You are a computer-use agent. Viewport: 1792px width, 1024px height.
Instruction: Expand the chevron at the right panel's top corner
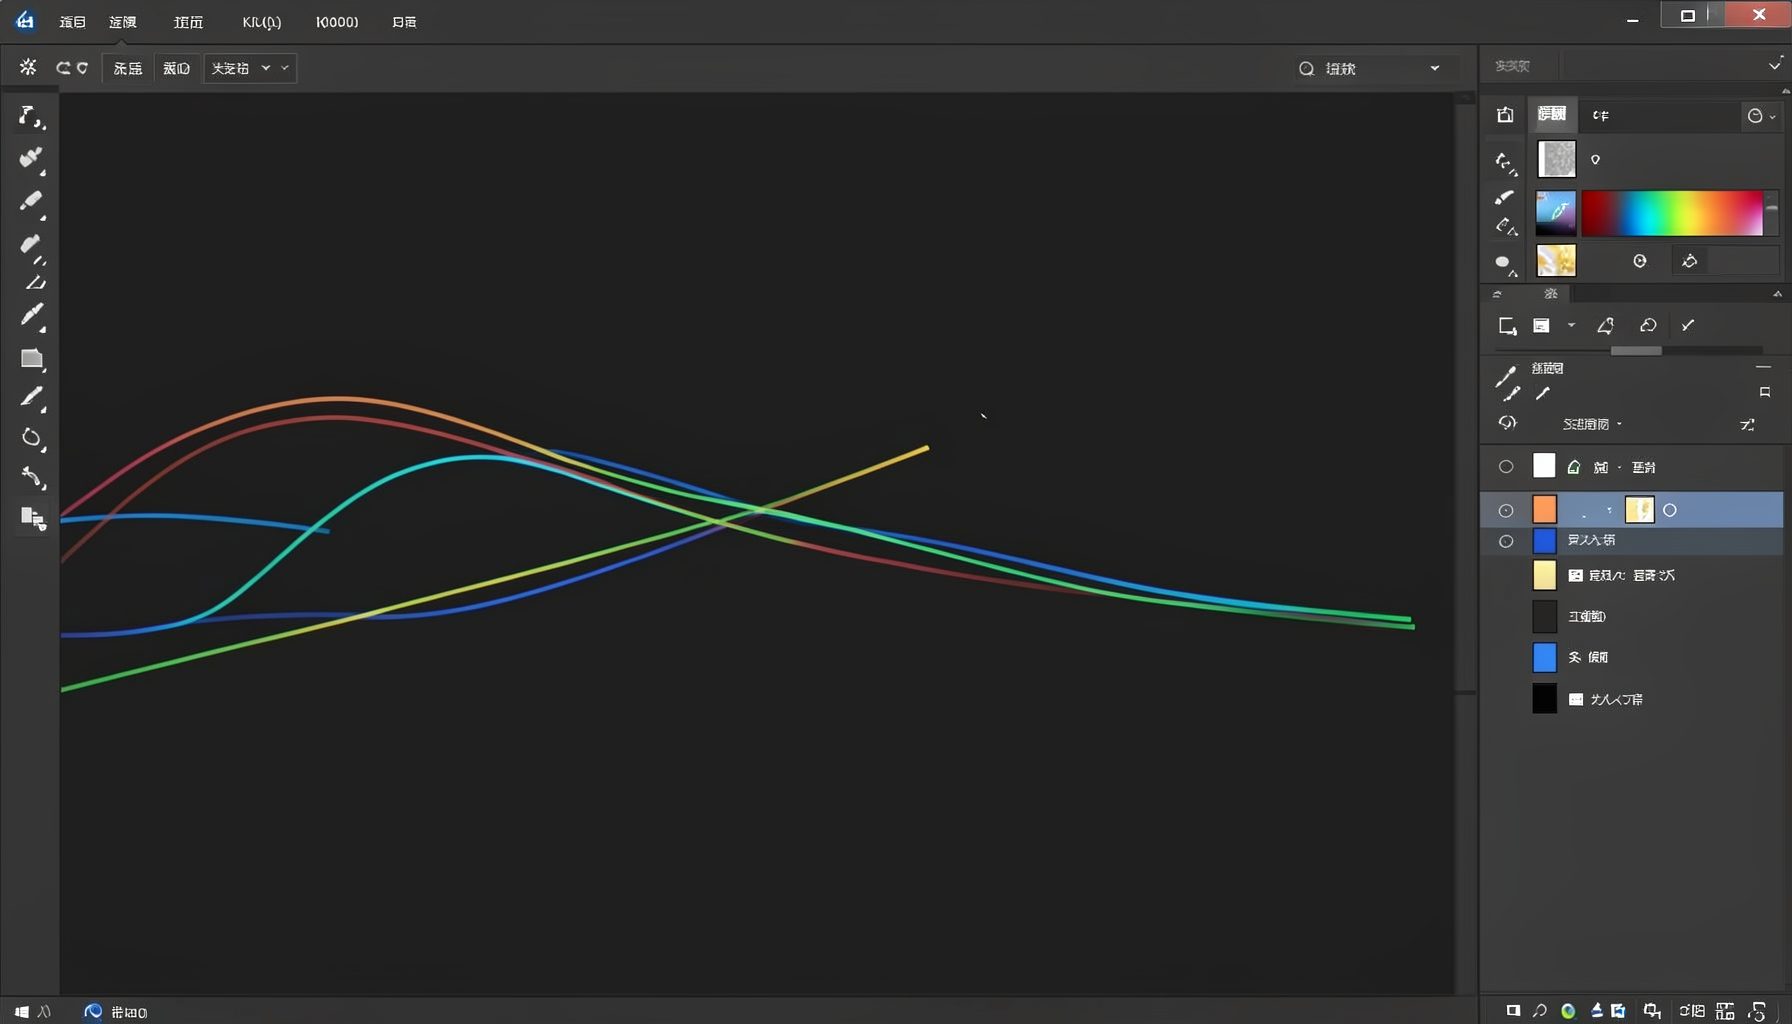pyautogui.click(x=1775, y=65)
